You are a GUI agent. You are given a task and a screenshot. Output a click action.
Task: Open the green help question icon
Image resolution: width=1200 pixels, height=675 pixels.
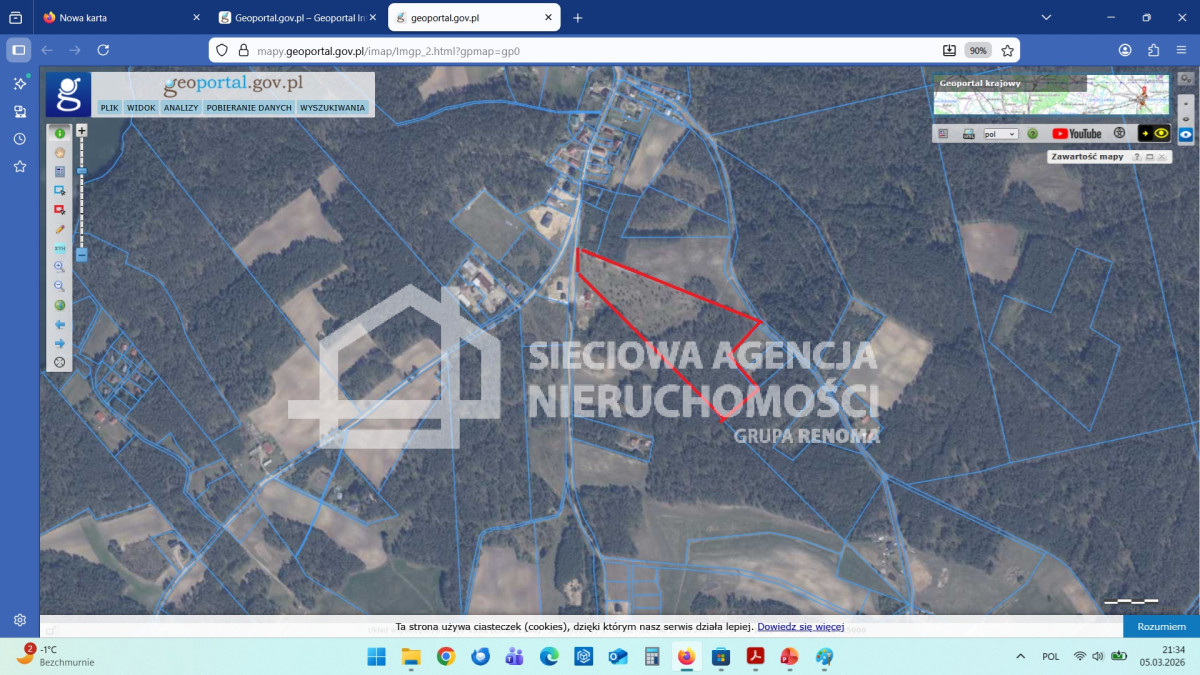[1033, 134]
